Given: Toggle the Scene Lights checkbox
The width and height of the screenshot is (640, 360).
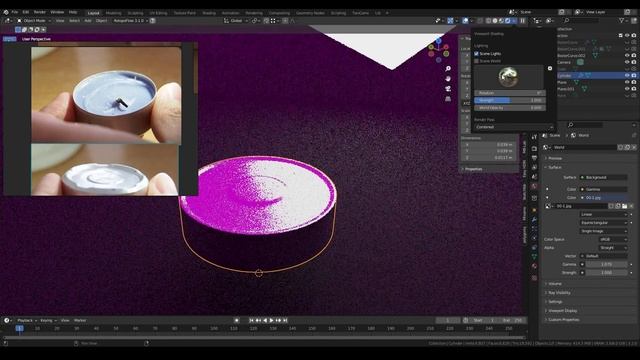Looking at the screenshot, I should pos(476,53).
